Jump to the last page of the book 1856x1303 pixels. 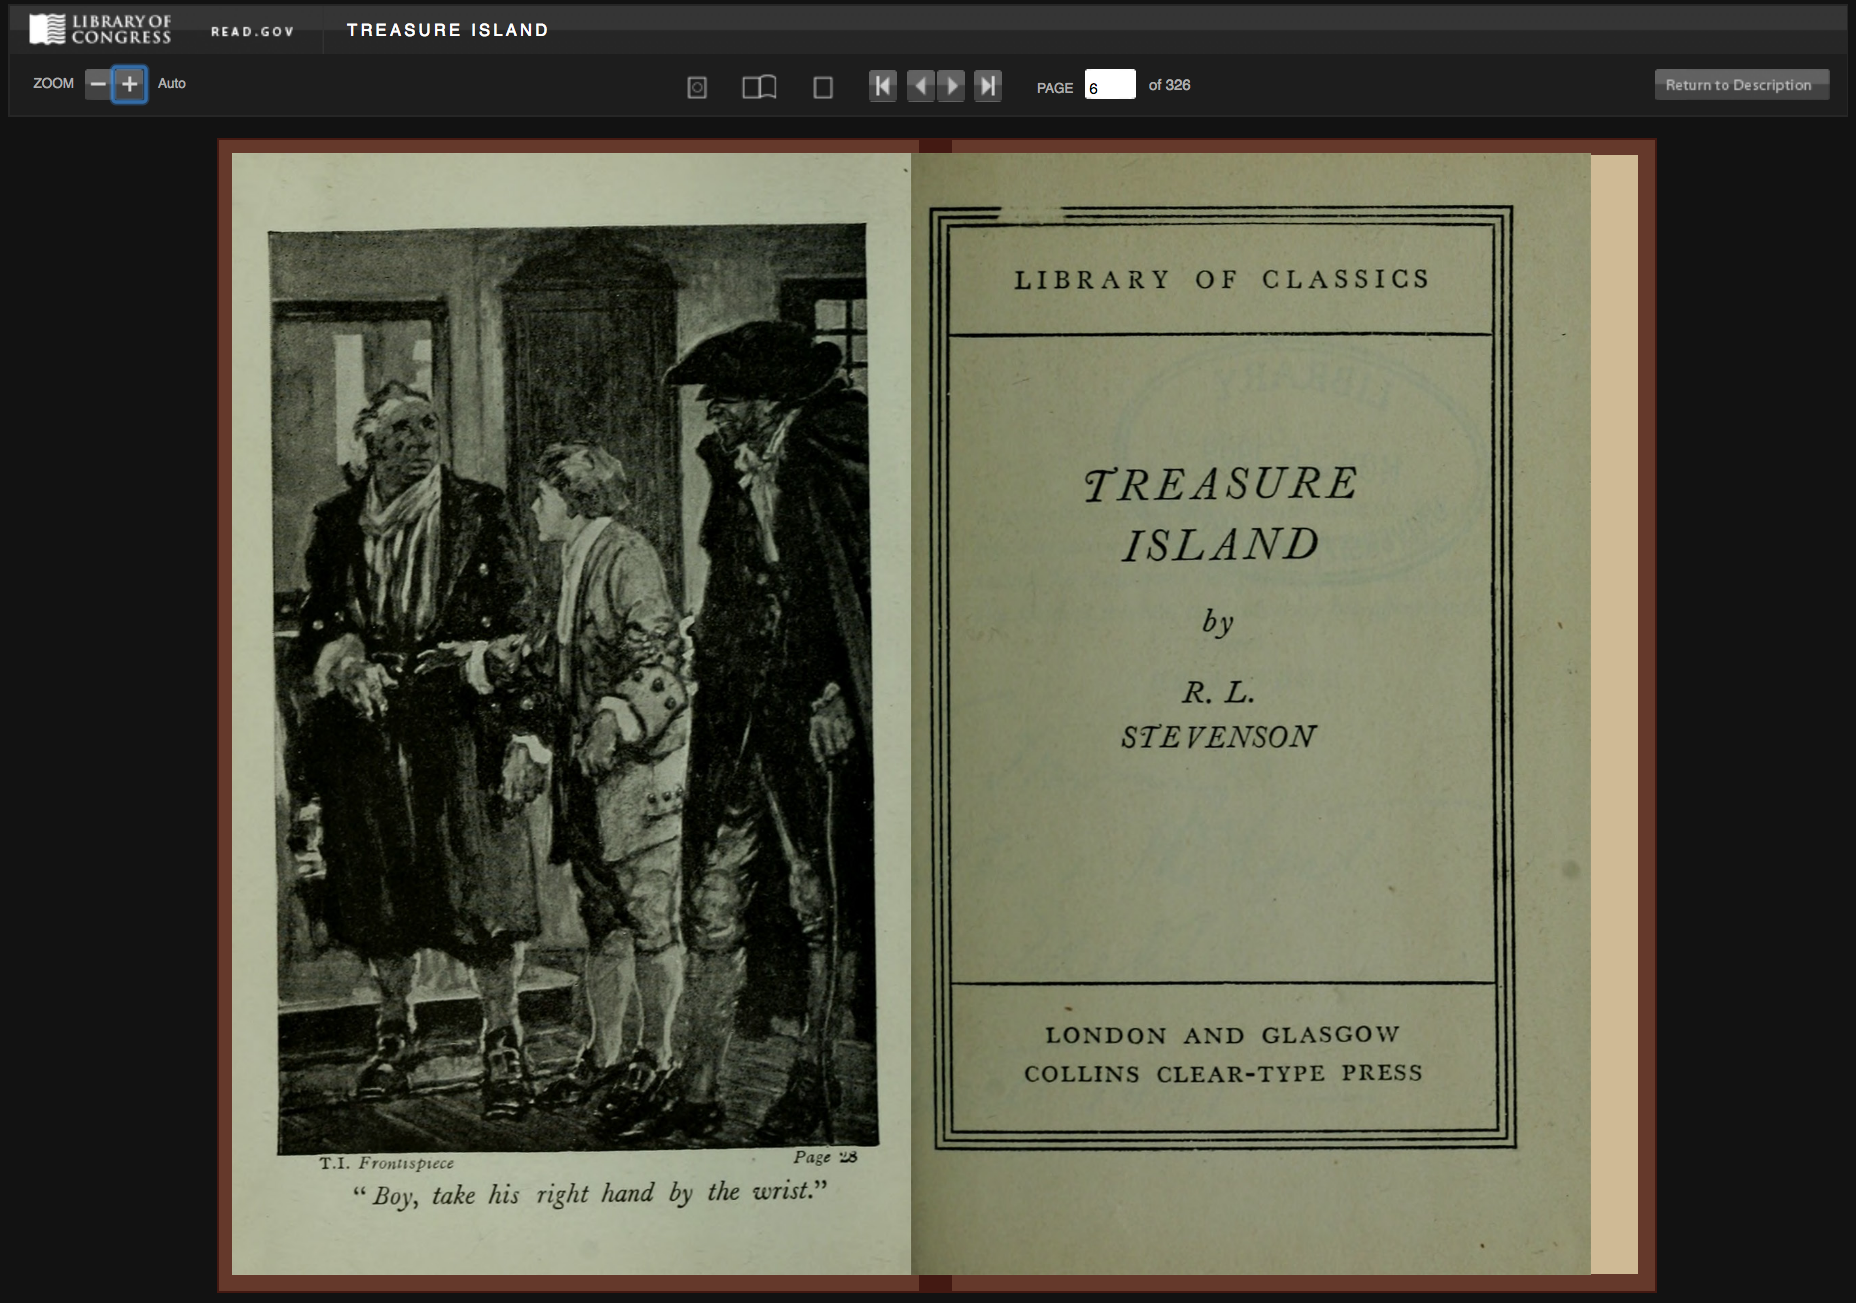point(988,87)
